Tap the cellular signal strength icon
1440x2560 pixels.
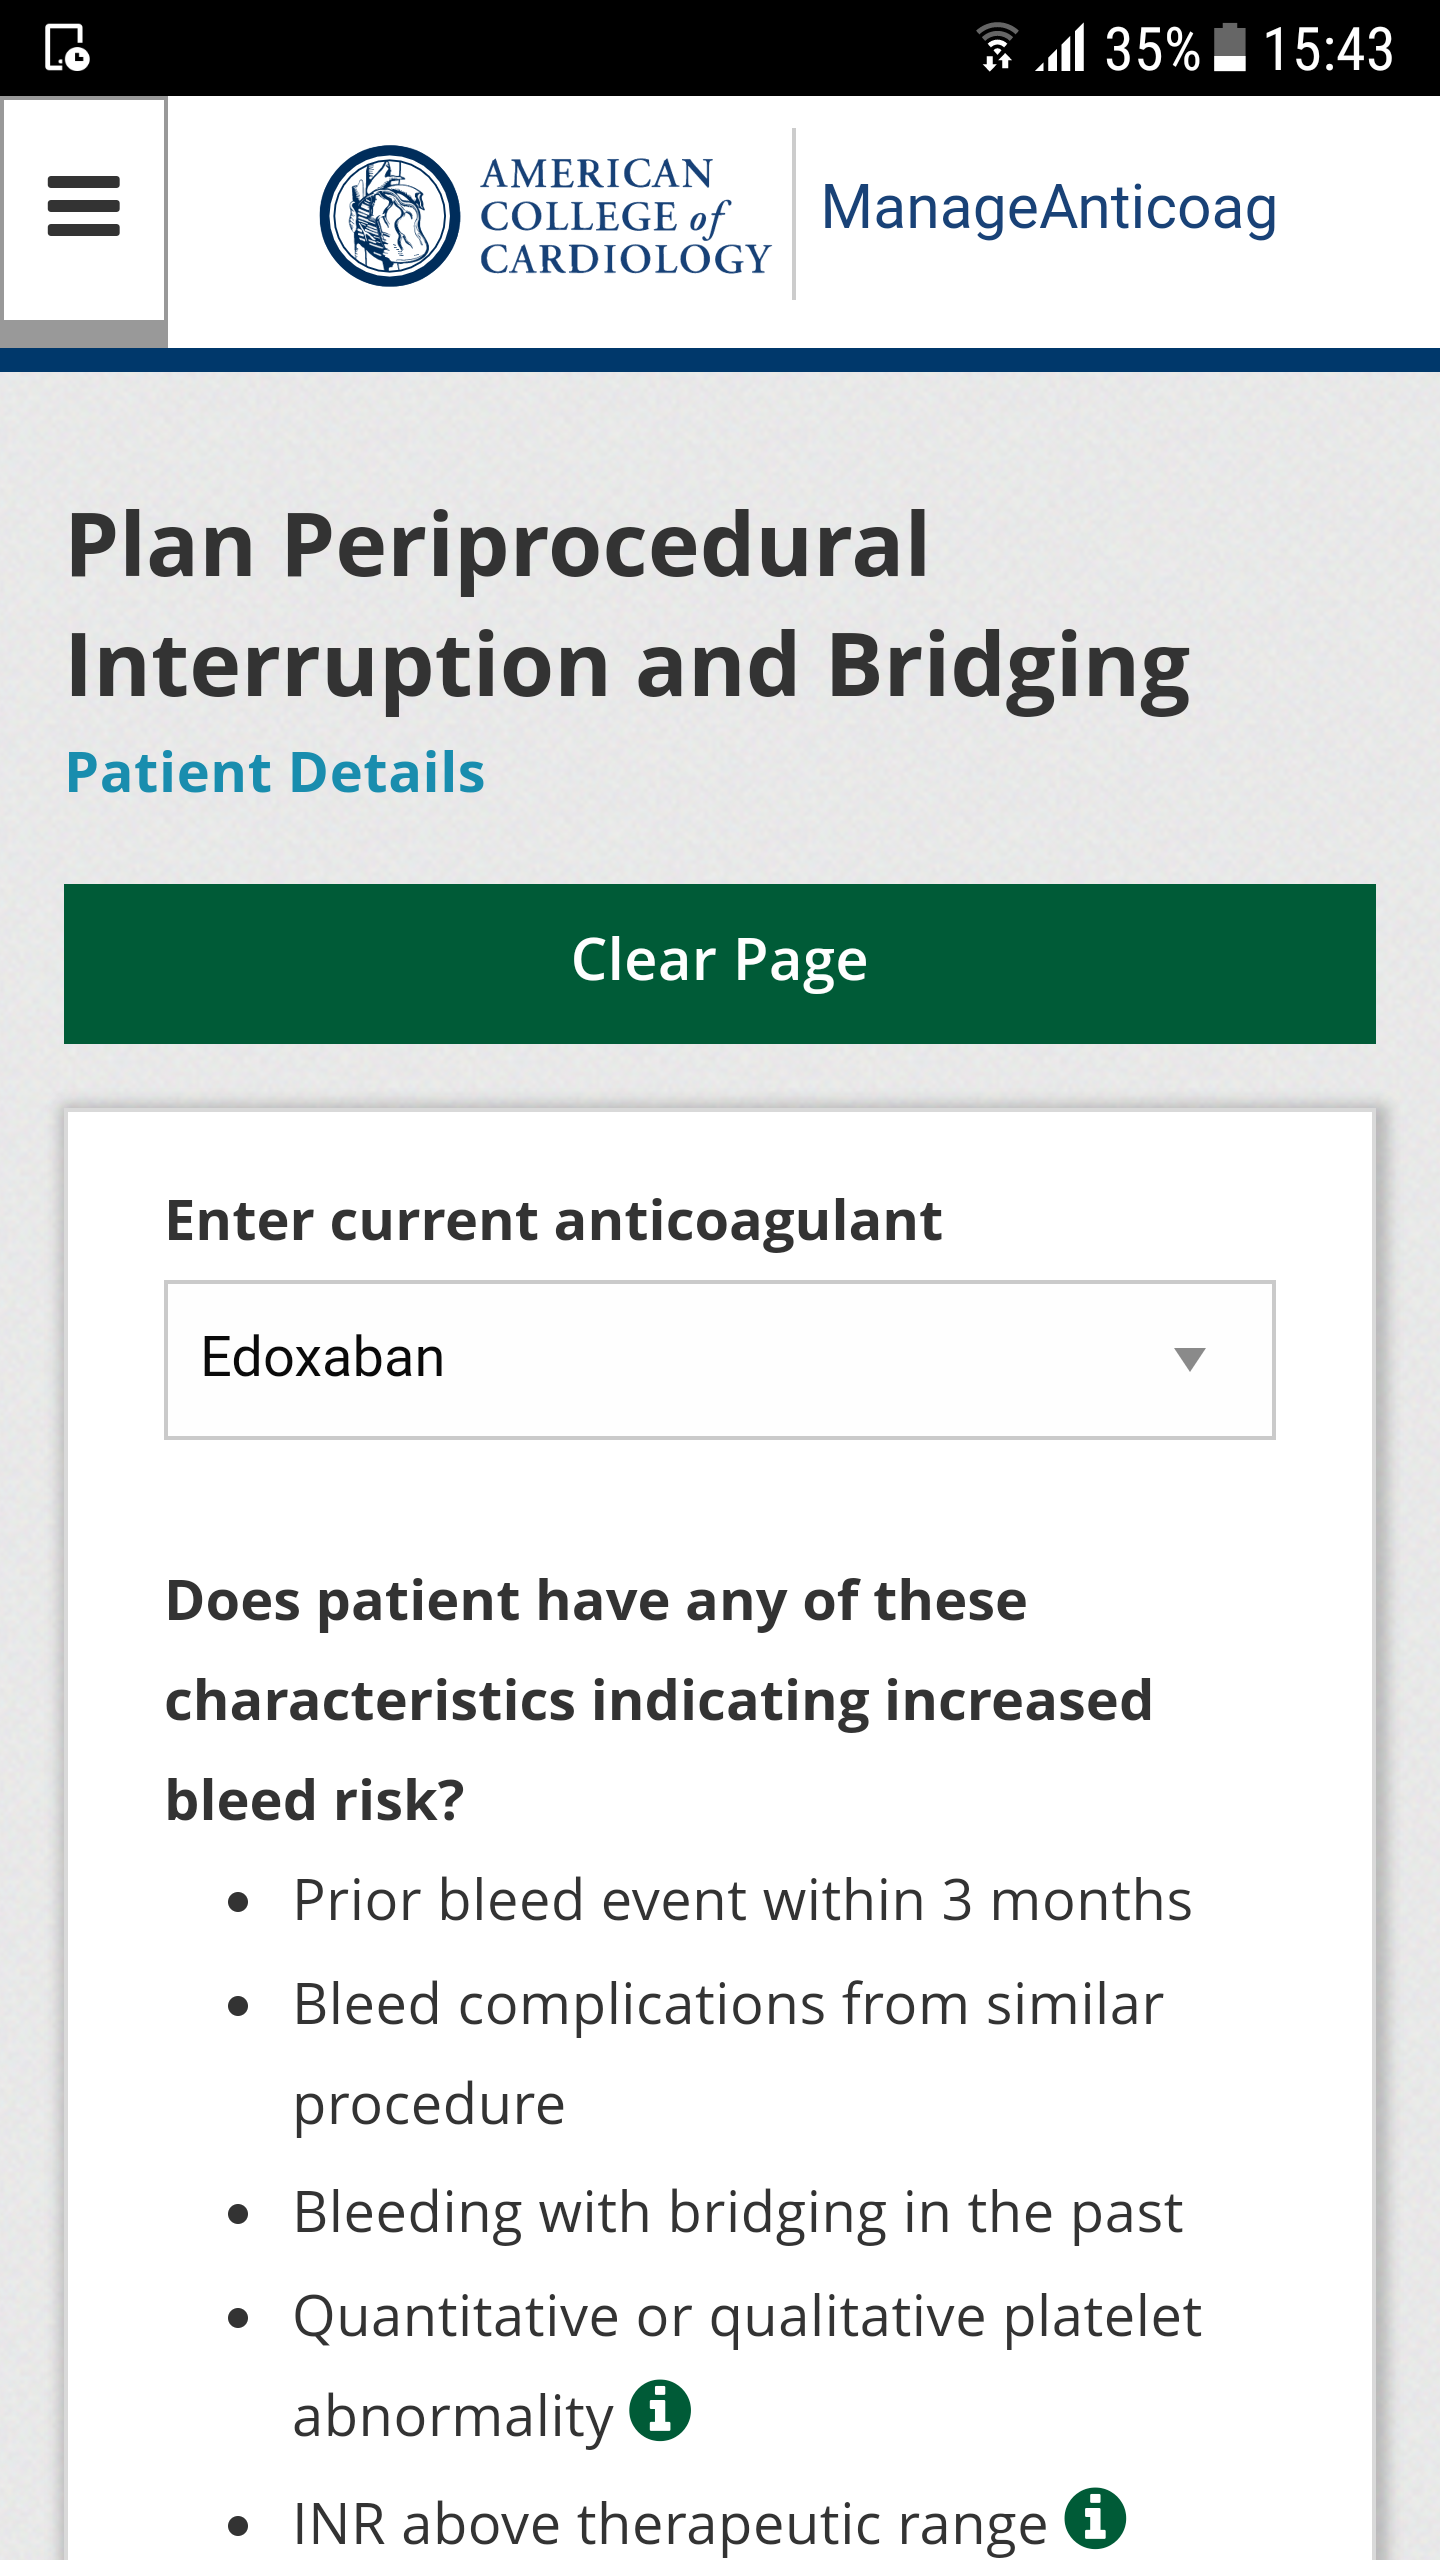pyautogui.click(x=1060, y=48)
